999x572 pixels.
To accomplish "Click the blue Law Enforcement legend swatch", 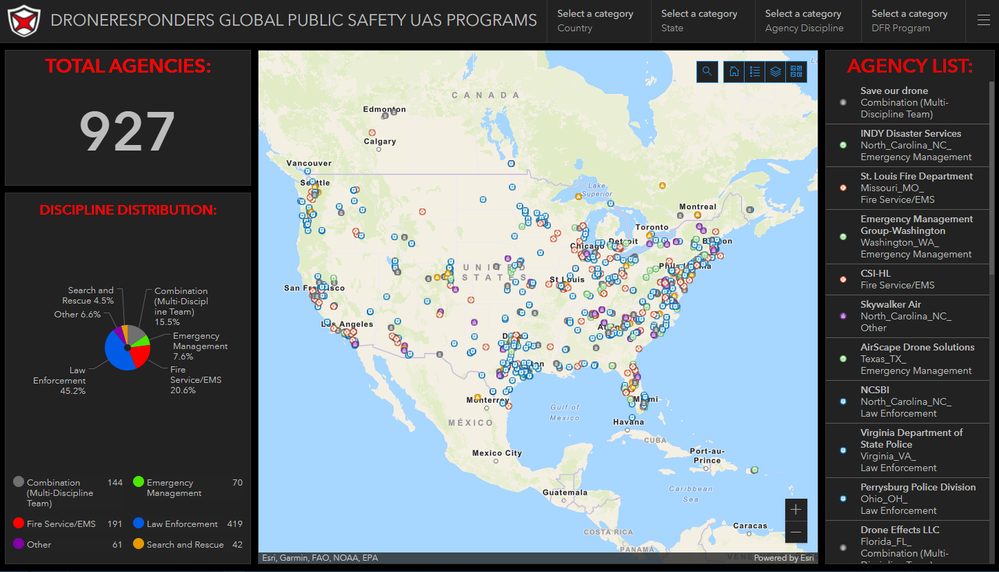I will [138, 523].
